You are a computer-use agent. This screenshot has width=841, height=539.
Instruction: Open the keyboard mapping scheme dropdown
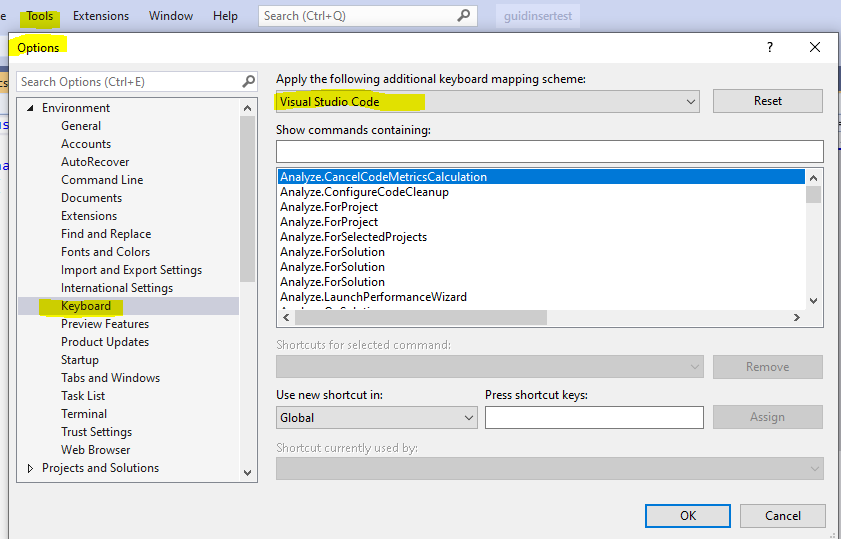[488, 101]
